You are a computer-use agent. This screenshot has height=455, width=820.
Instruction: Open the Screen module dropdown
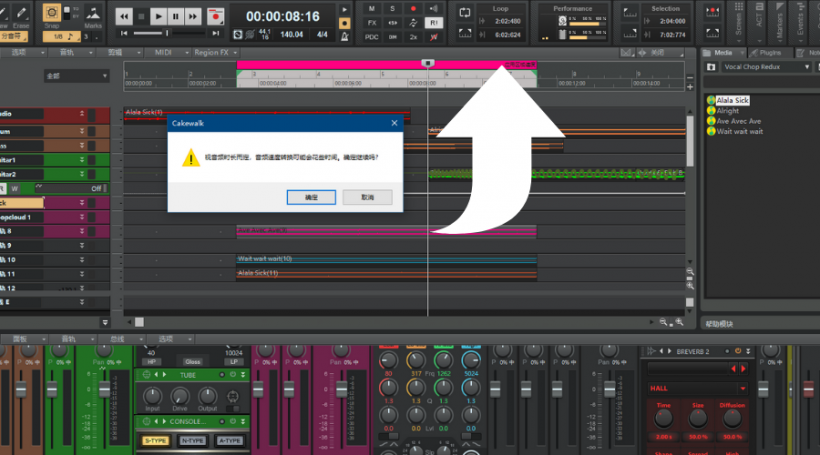pyautogui.click(x=738, y=40)
